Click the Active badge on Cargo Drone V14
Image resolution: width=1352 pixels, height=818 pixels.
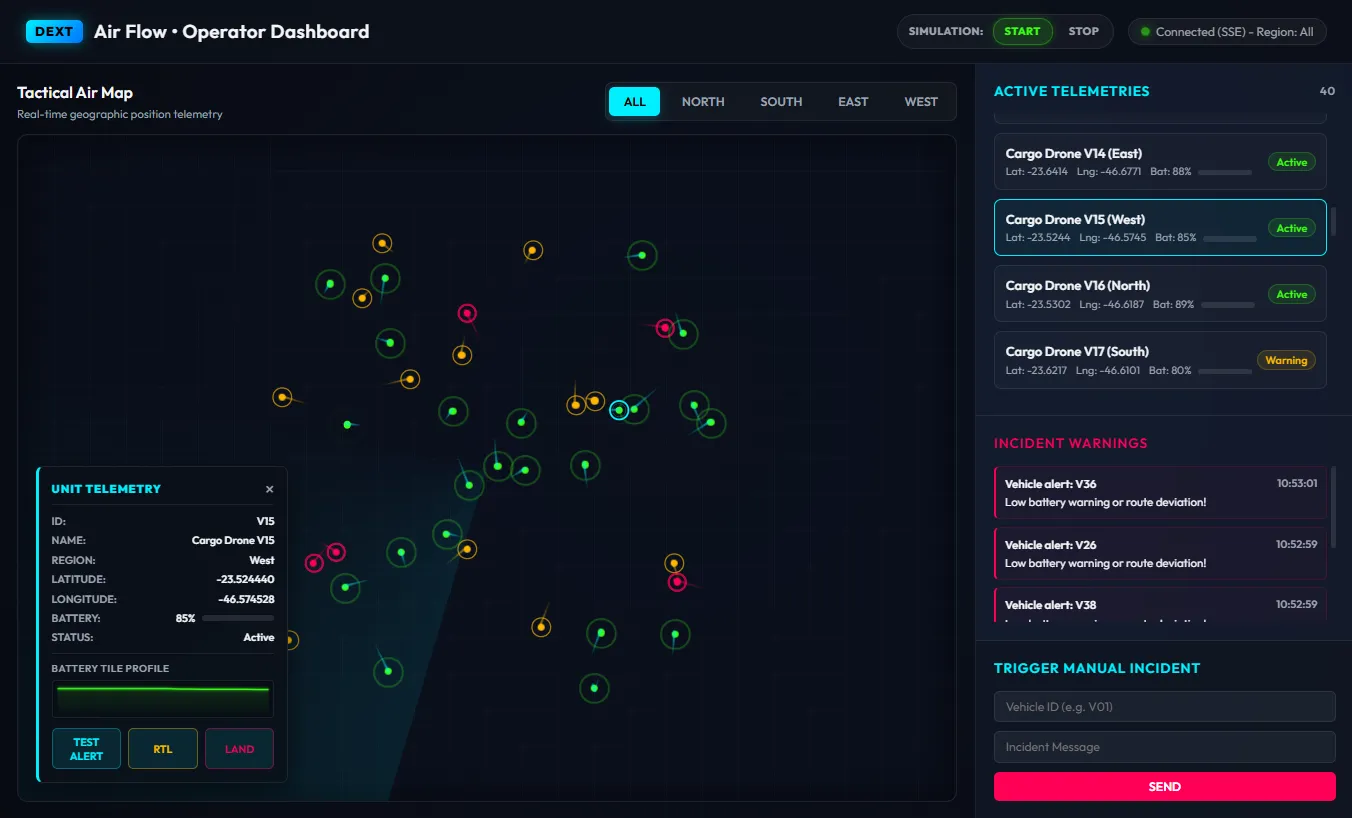[x=1291, y=162]
